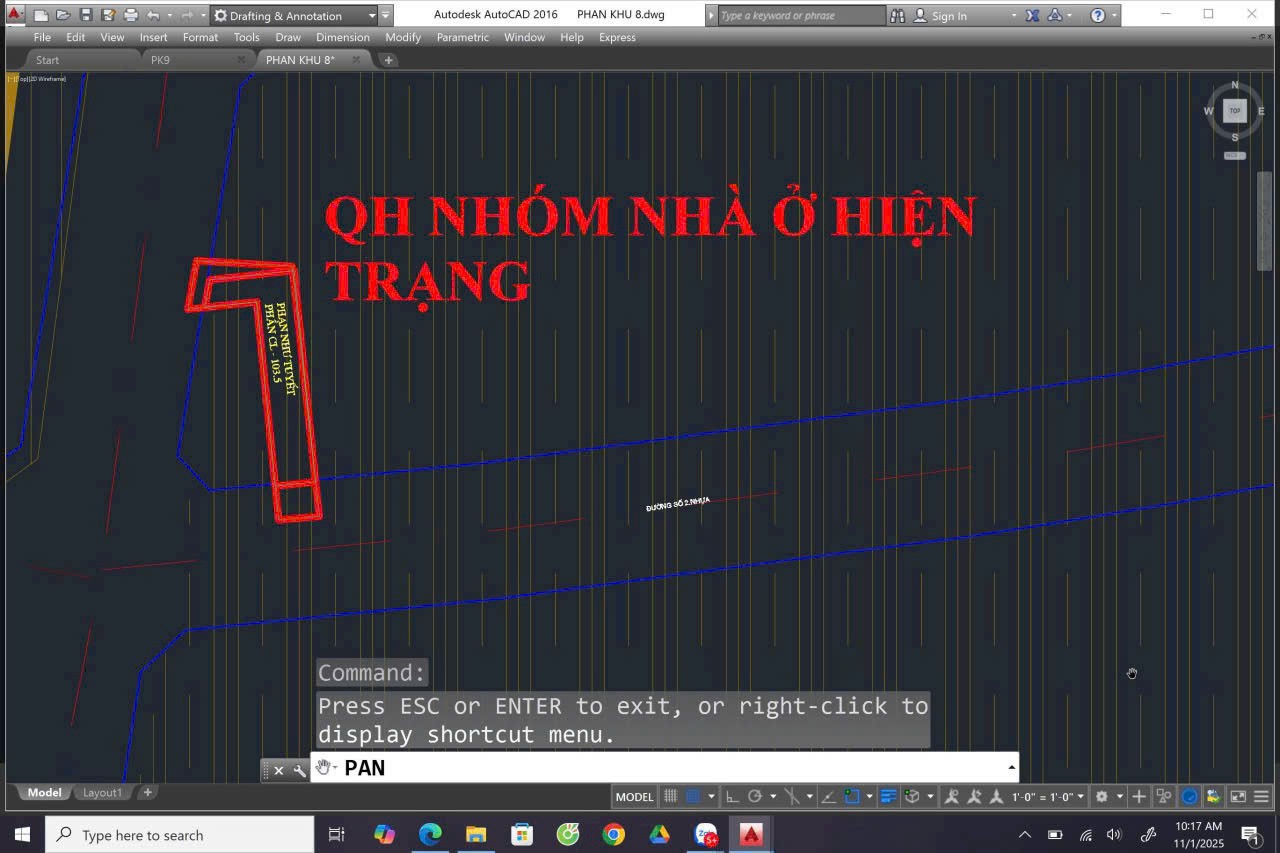Toggle Hardware Acceleration icon in status bar
This screenshot has height=853, width=1280.
[x=1190, y=796]
